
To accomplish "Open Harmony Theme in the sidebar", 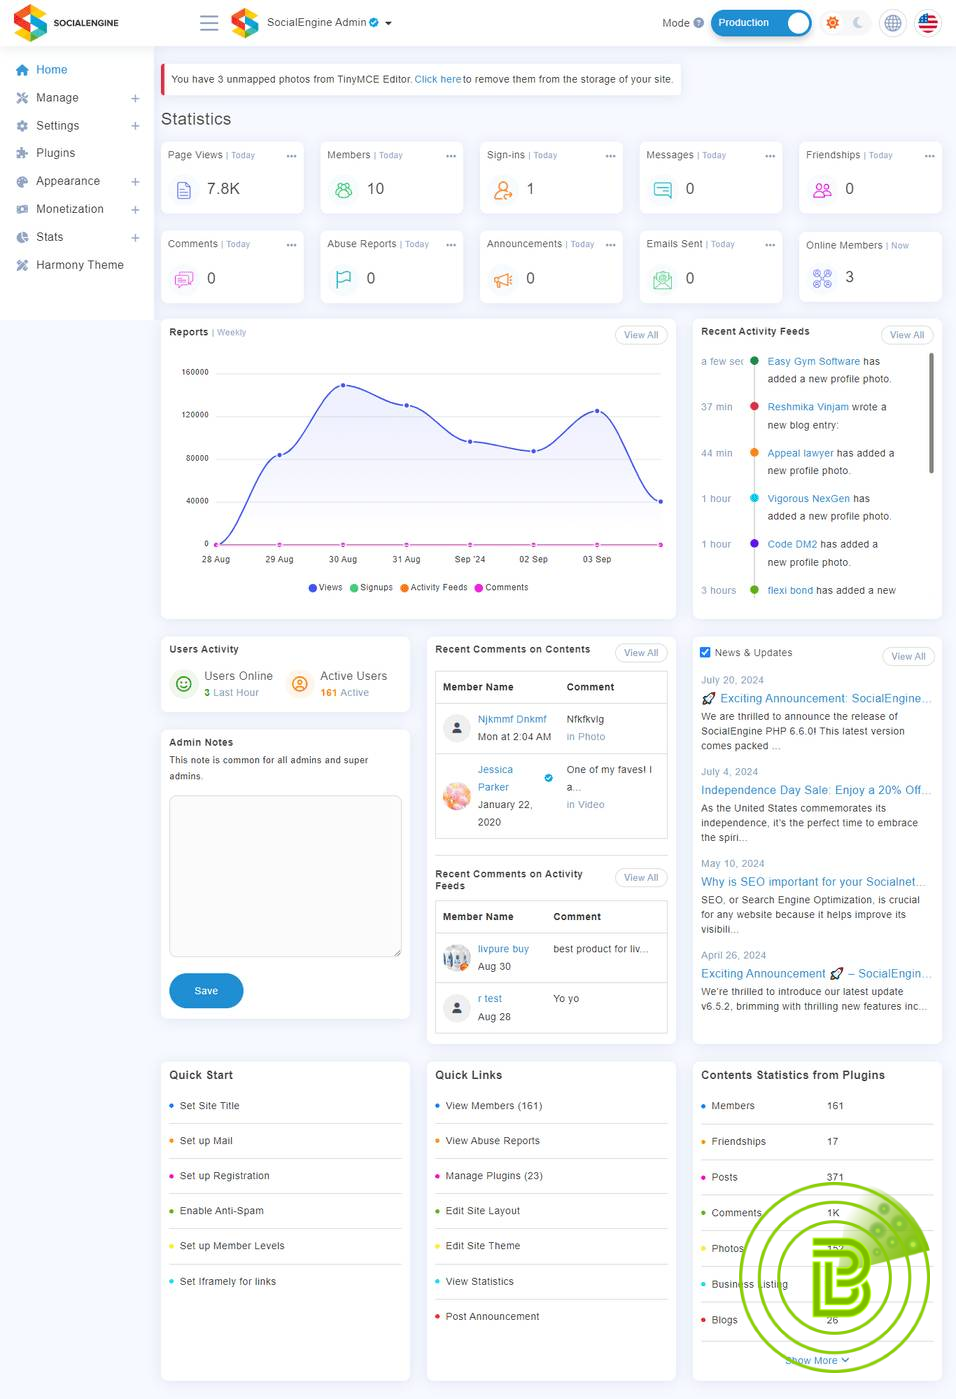I will [x=80, y=265].
